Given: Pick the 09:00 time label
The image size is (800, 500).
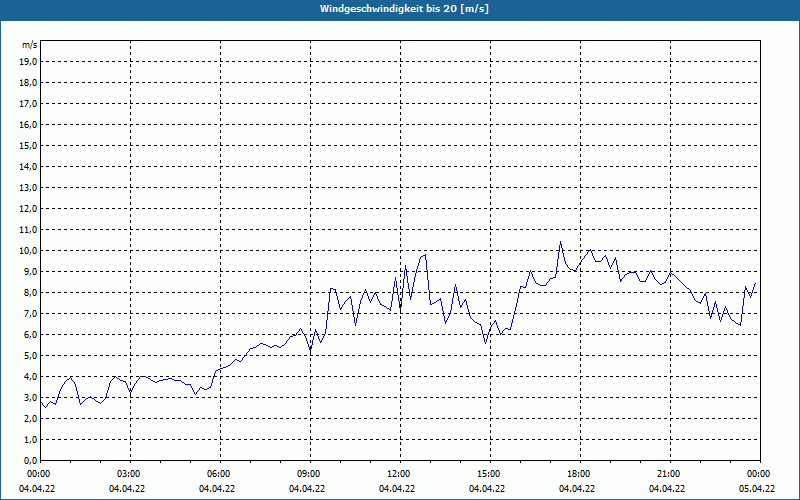Looking at the screenshot, I should 311,474.
